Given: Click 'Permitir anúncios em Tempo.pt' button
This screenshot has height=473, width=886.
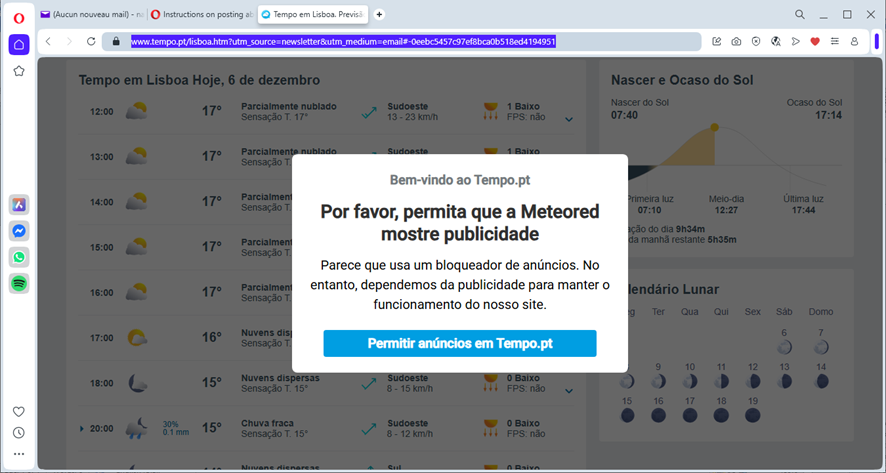Looking at the screenshot, I should tap(460, 344).
